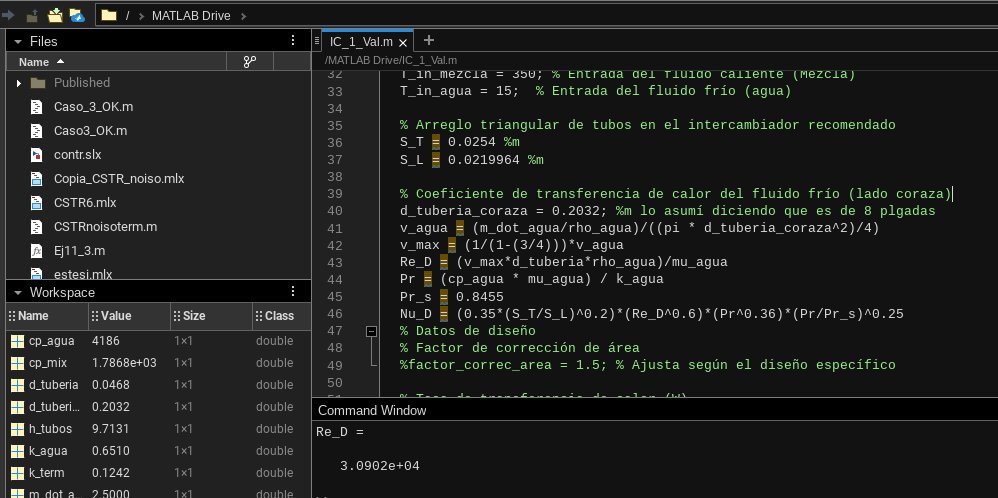Viewport: 998px width, 498px height.
Task: Click the cp_agua variable icon
Action: tap(17, 341)
